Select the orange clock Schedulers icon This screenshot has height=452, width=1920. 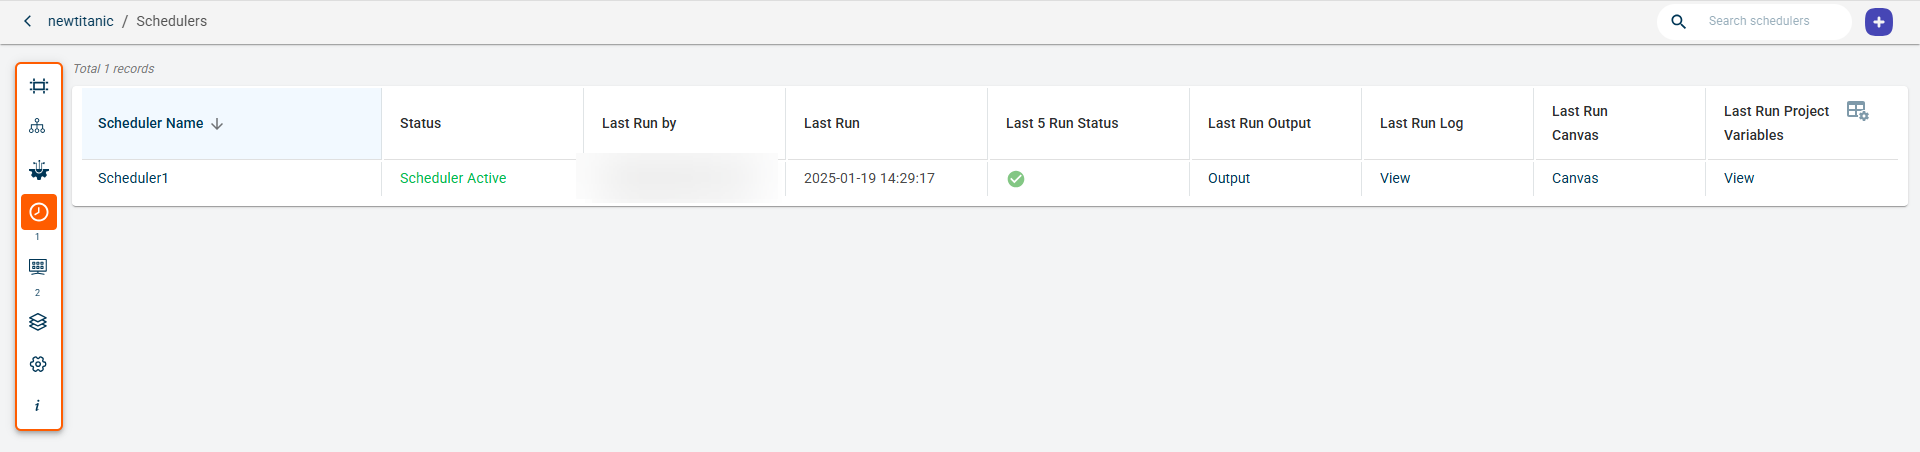[39, 212]
